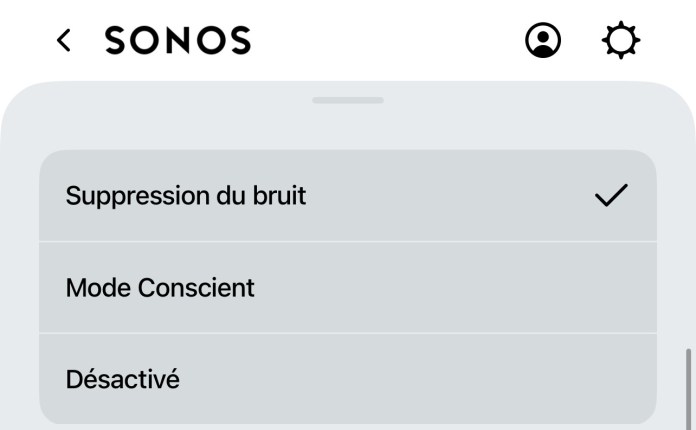
Task: Click the 'Suppression du bruit' text label
Action: click(186, 196)
